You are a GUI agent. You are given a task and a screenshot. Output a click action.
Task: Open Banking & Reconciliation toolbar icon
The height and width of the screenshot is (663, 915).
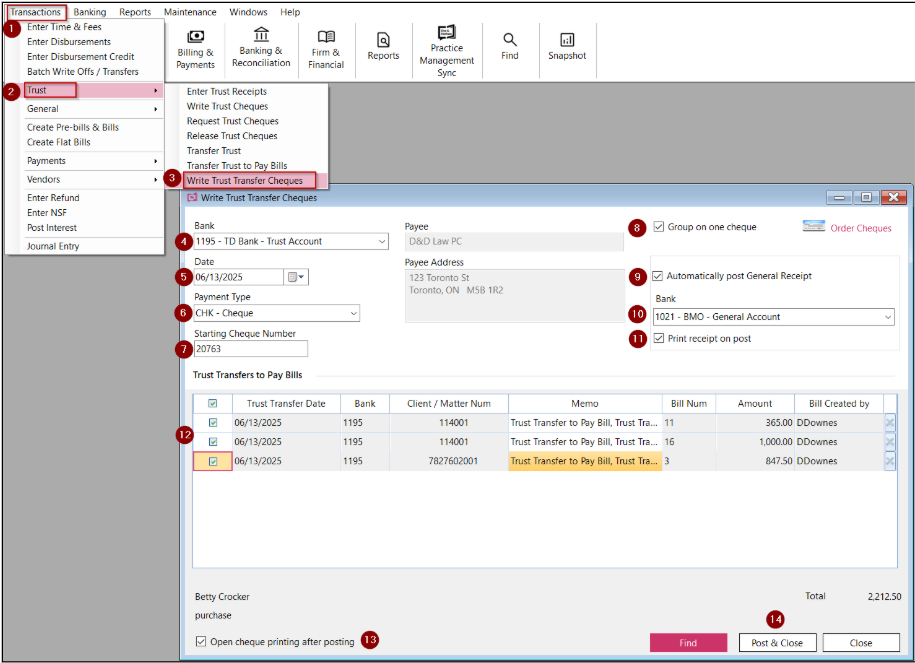(261, 48)
